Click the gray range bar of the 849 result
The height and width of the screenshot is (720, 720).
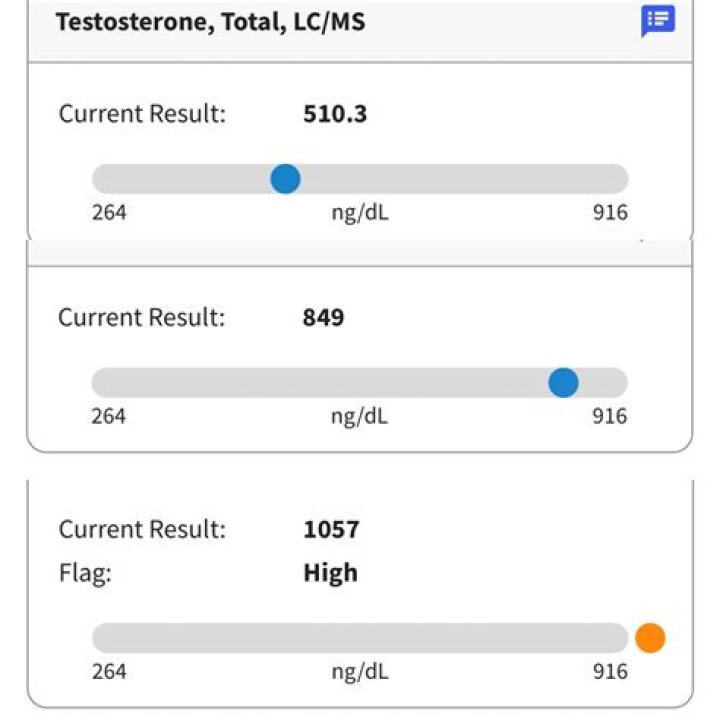click(360, 382)
